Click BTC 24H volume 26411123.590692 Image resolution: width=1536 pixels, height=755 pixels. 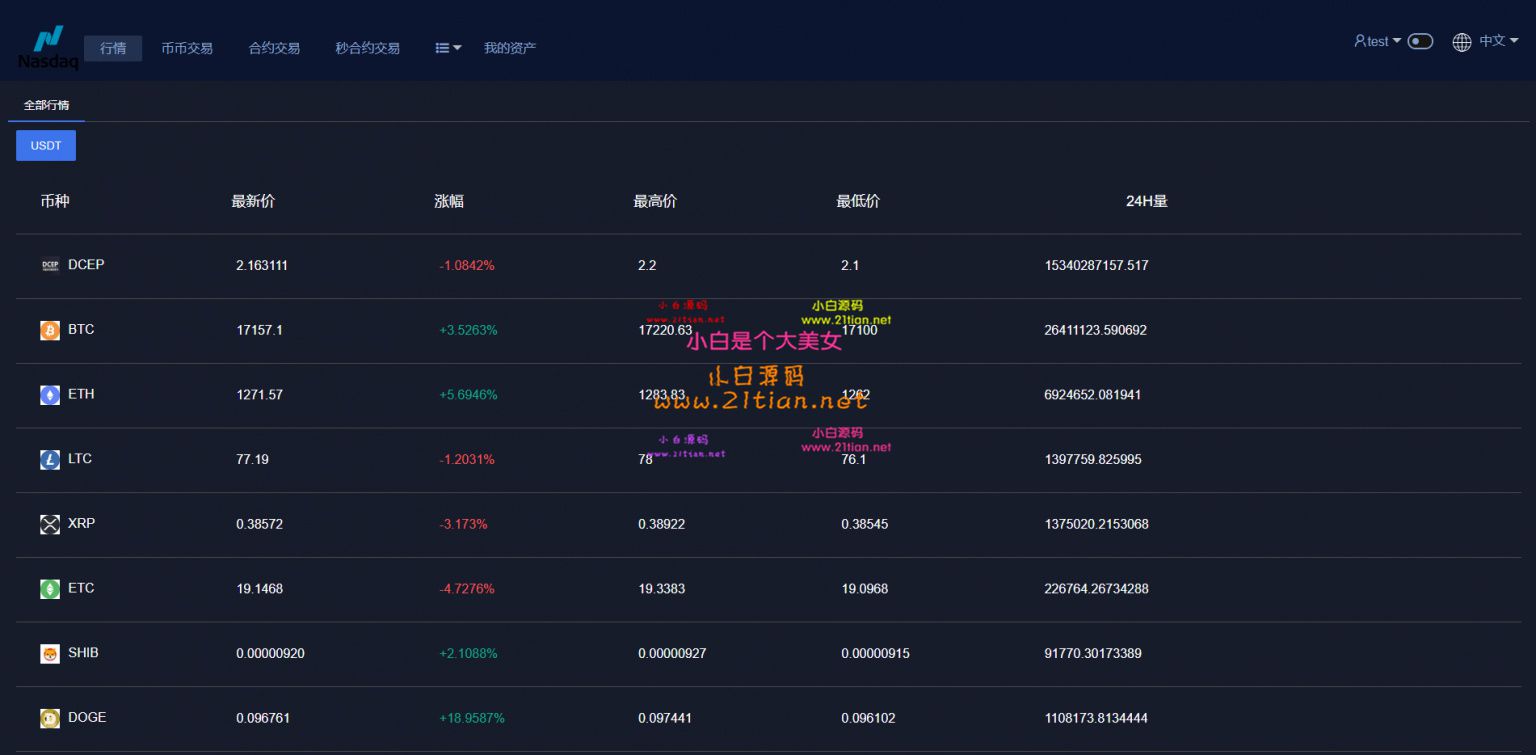[1095, 330]
